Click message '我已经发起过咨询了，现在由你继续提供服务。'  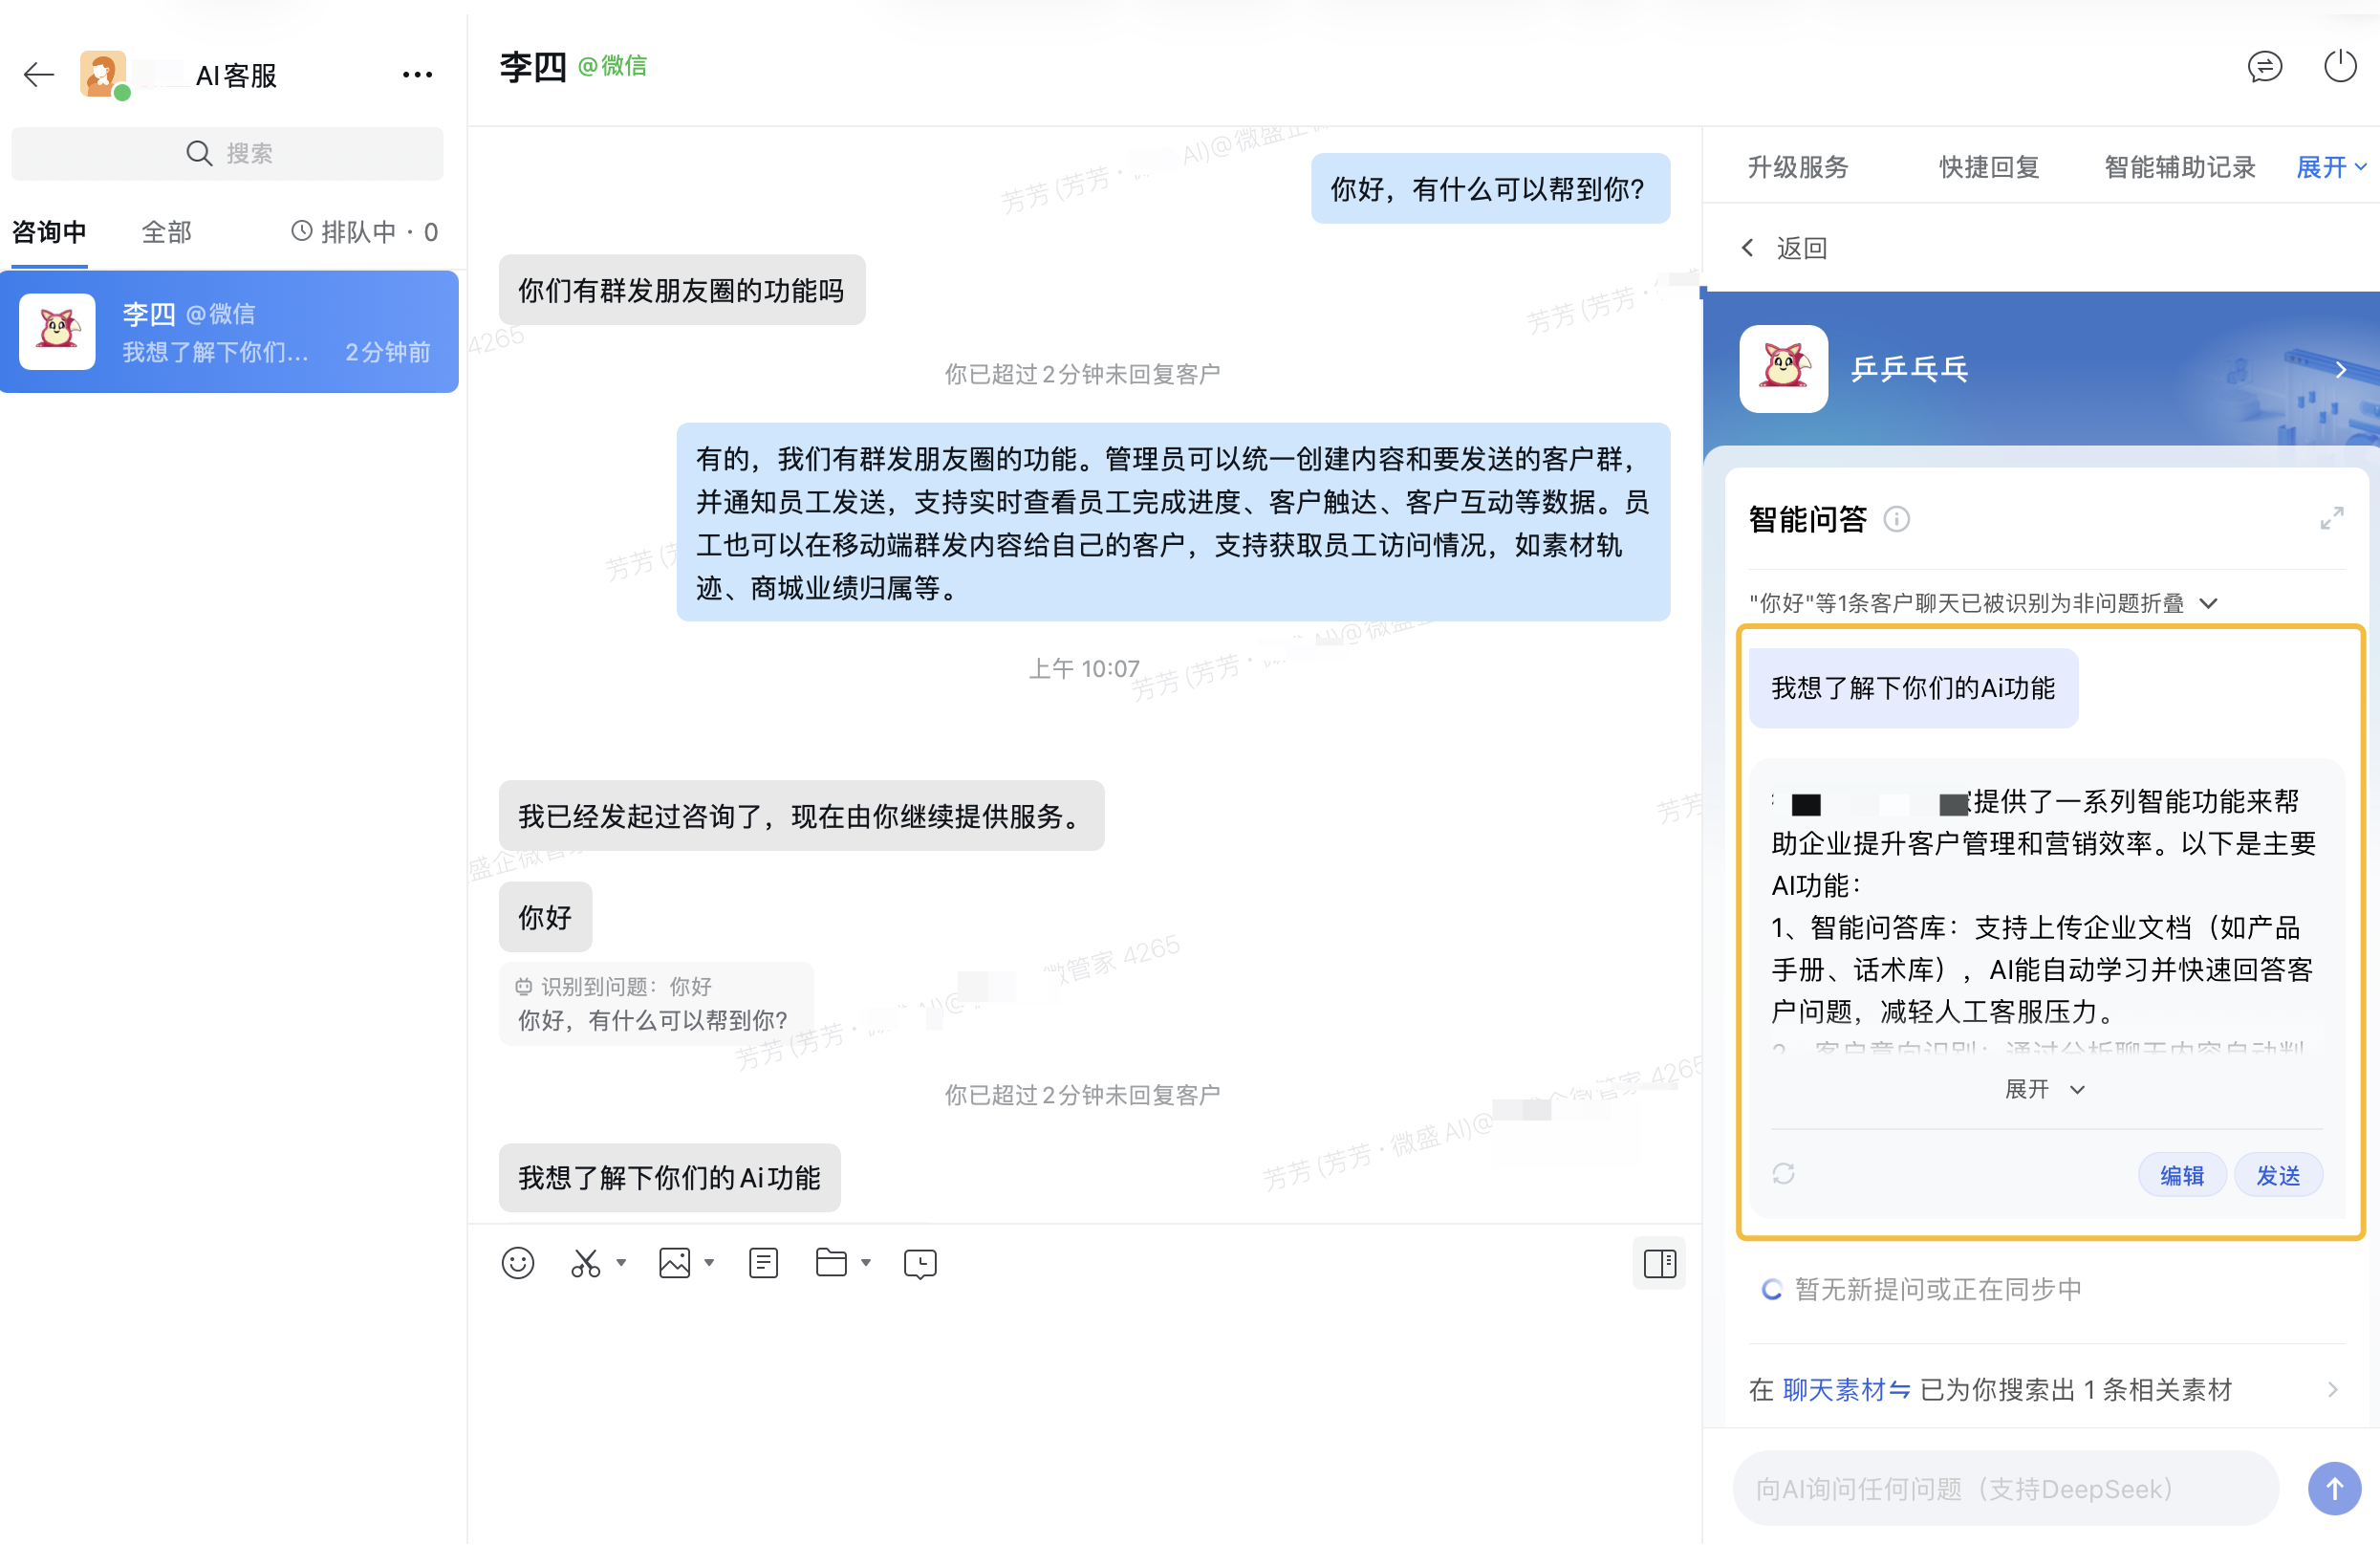(x=801, y=816)
